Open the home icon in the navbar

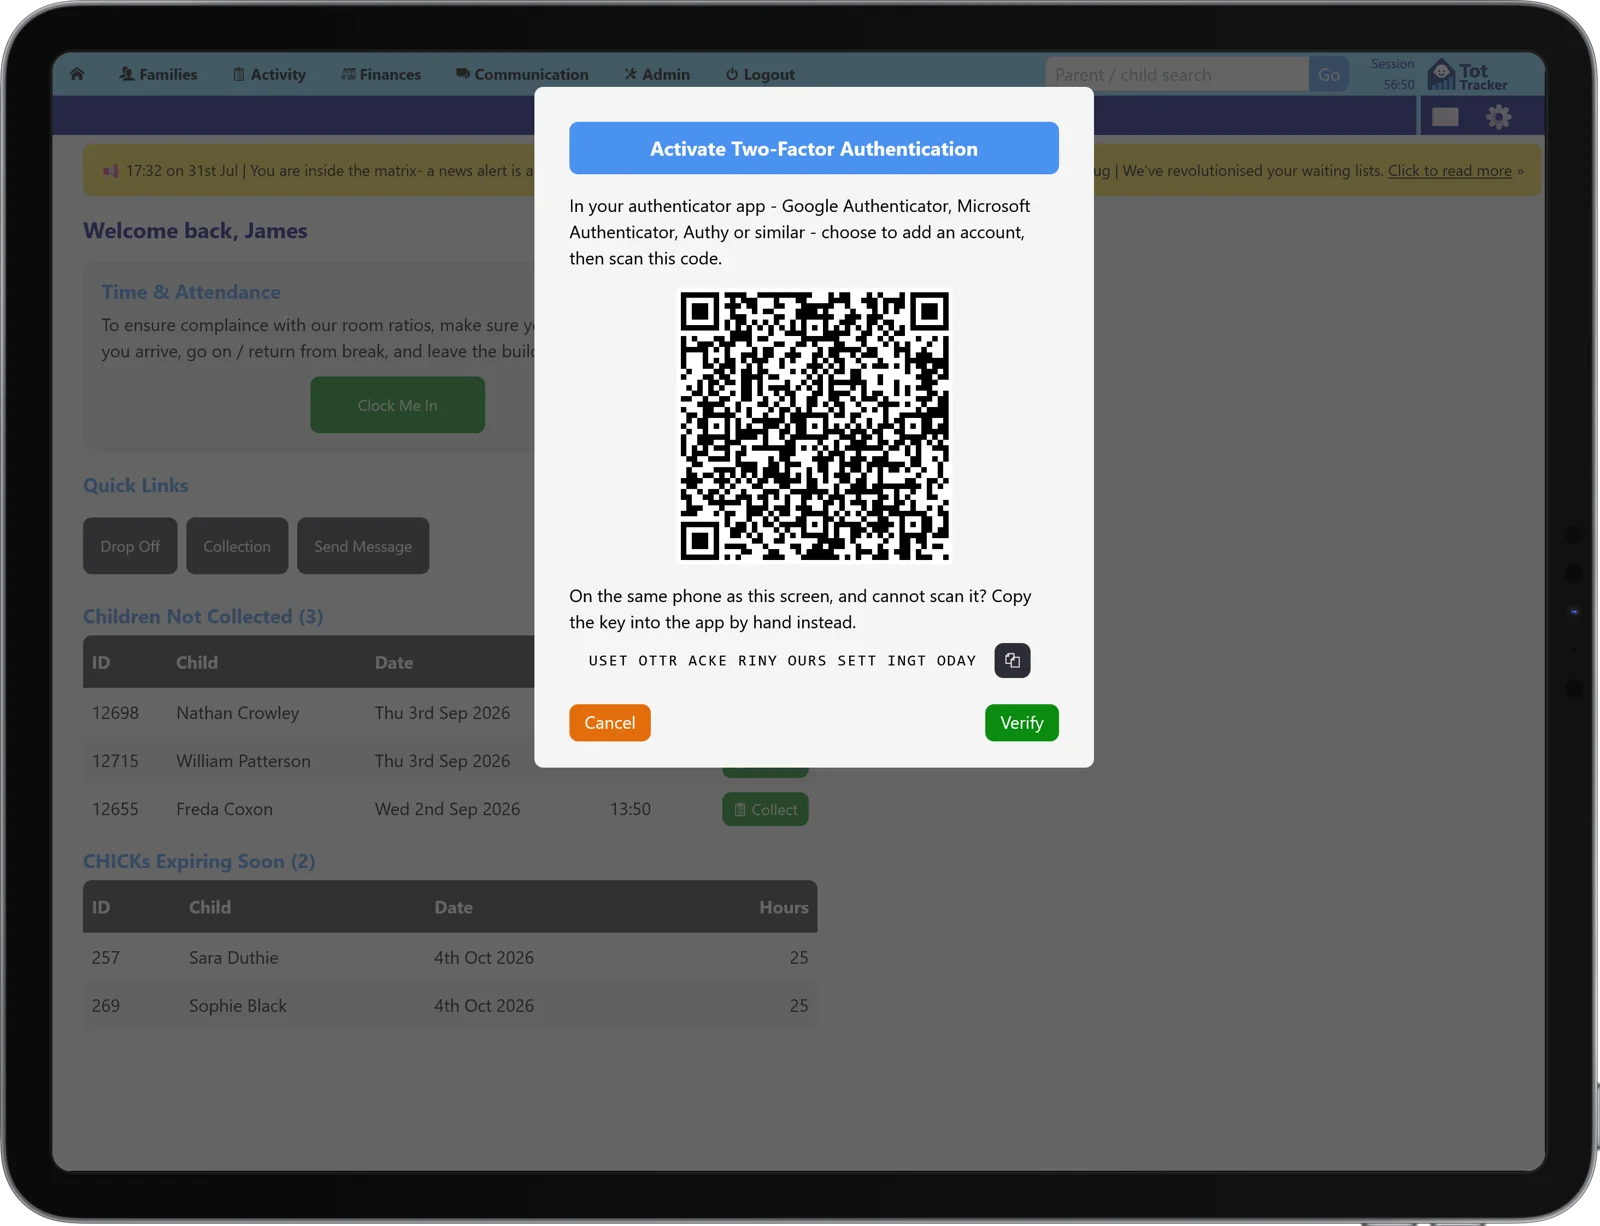[77, 74]
